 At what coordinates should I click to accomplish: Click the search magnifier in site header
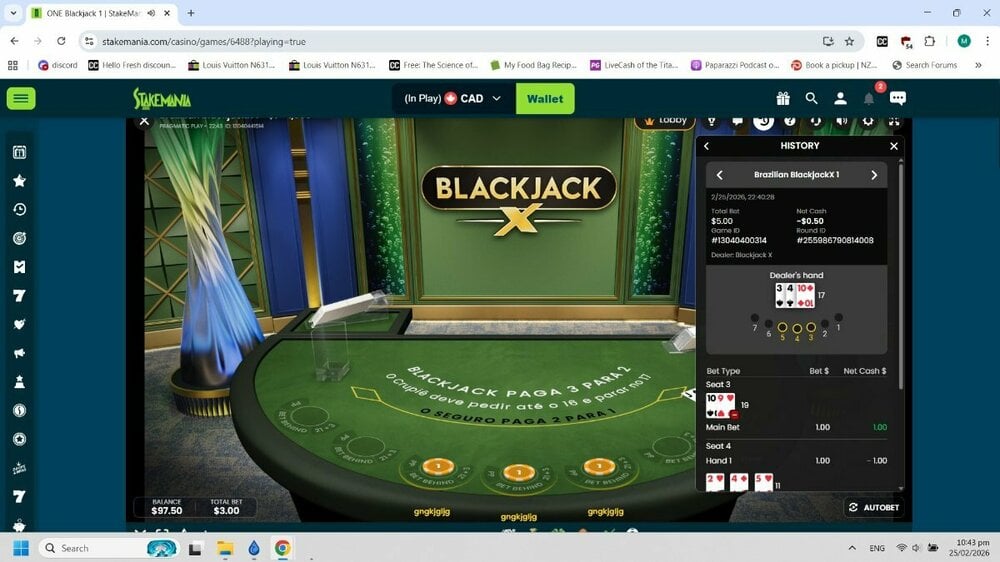[x=812, y=98]
